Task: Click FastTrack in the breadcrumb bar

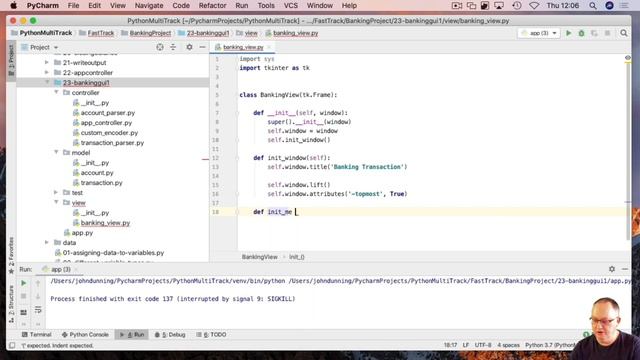Action: [x=101, y=33]
